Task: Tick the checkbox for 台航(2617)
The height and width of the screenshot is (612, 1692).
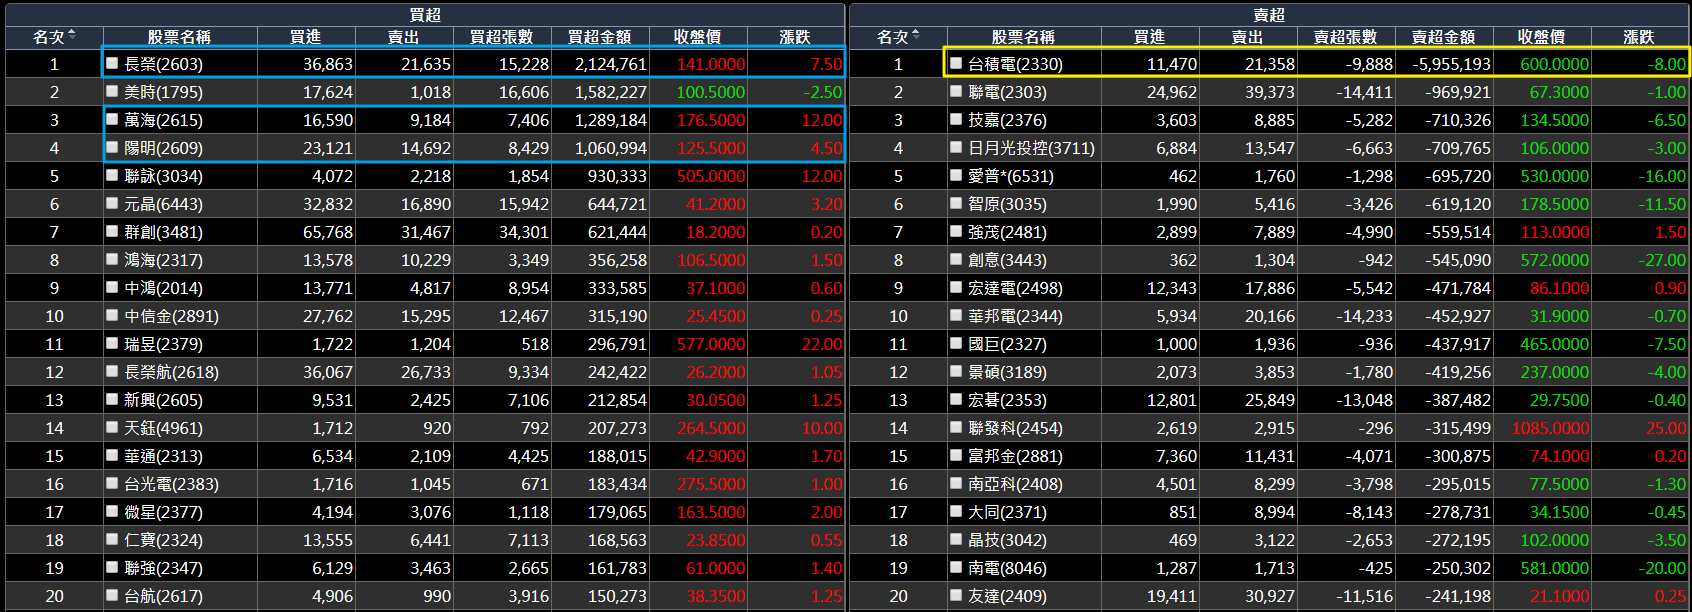Action: click(113, 595)
